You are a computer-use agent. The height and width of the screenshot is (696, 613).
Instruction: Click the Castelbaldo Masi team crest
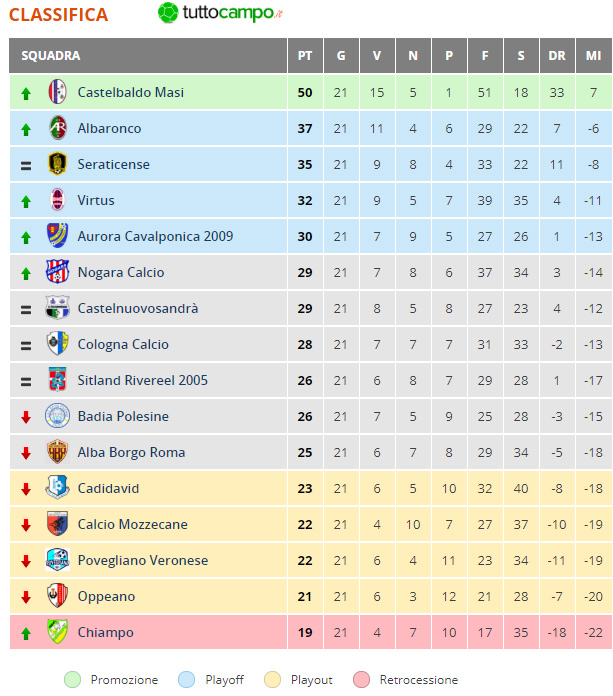(57, 92)
